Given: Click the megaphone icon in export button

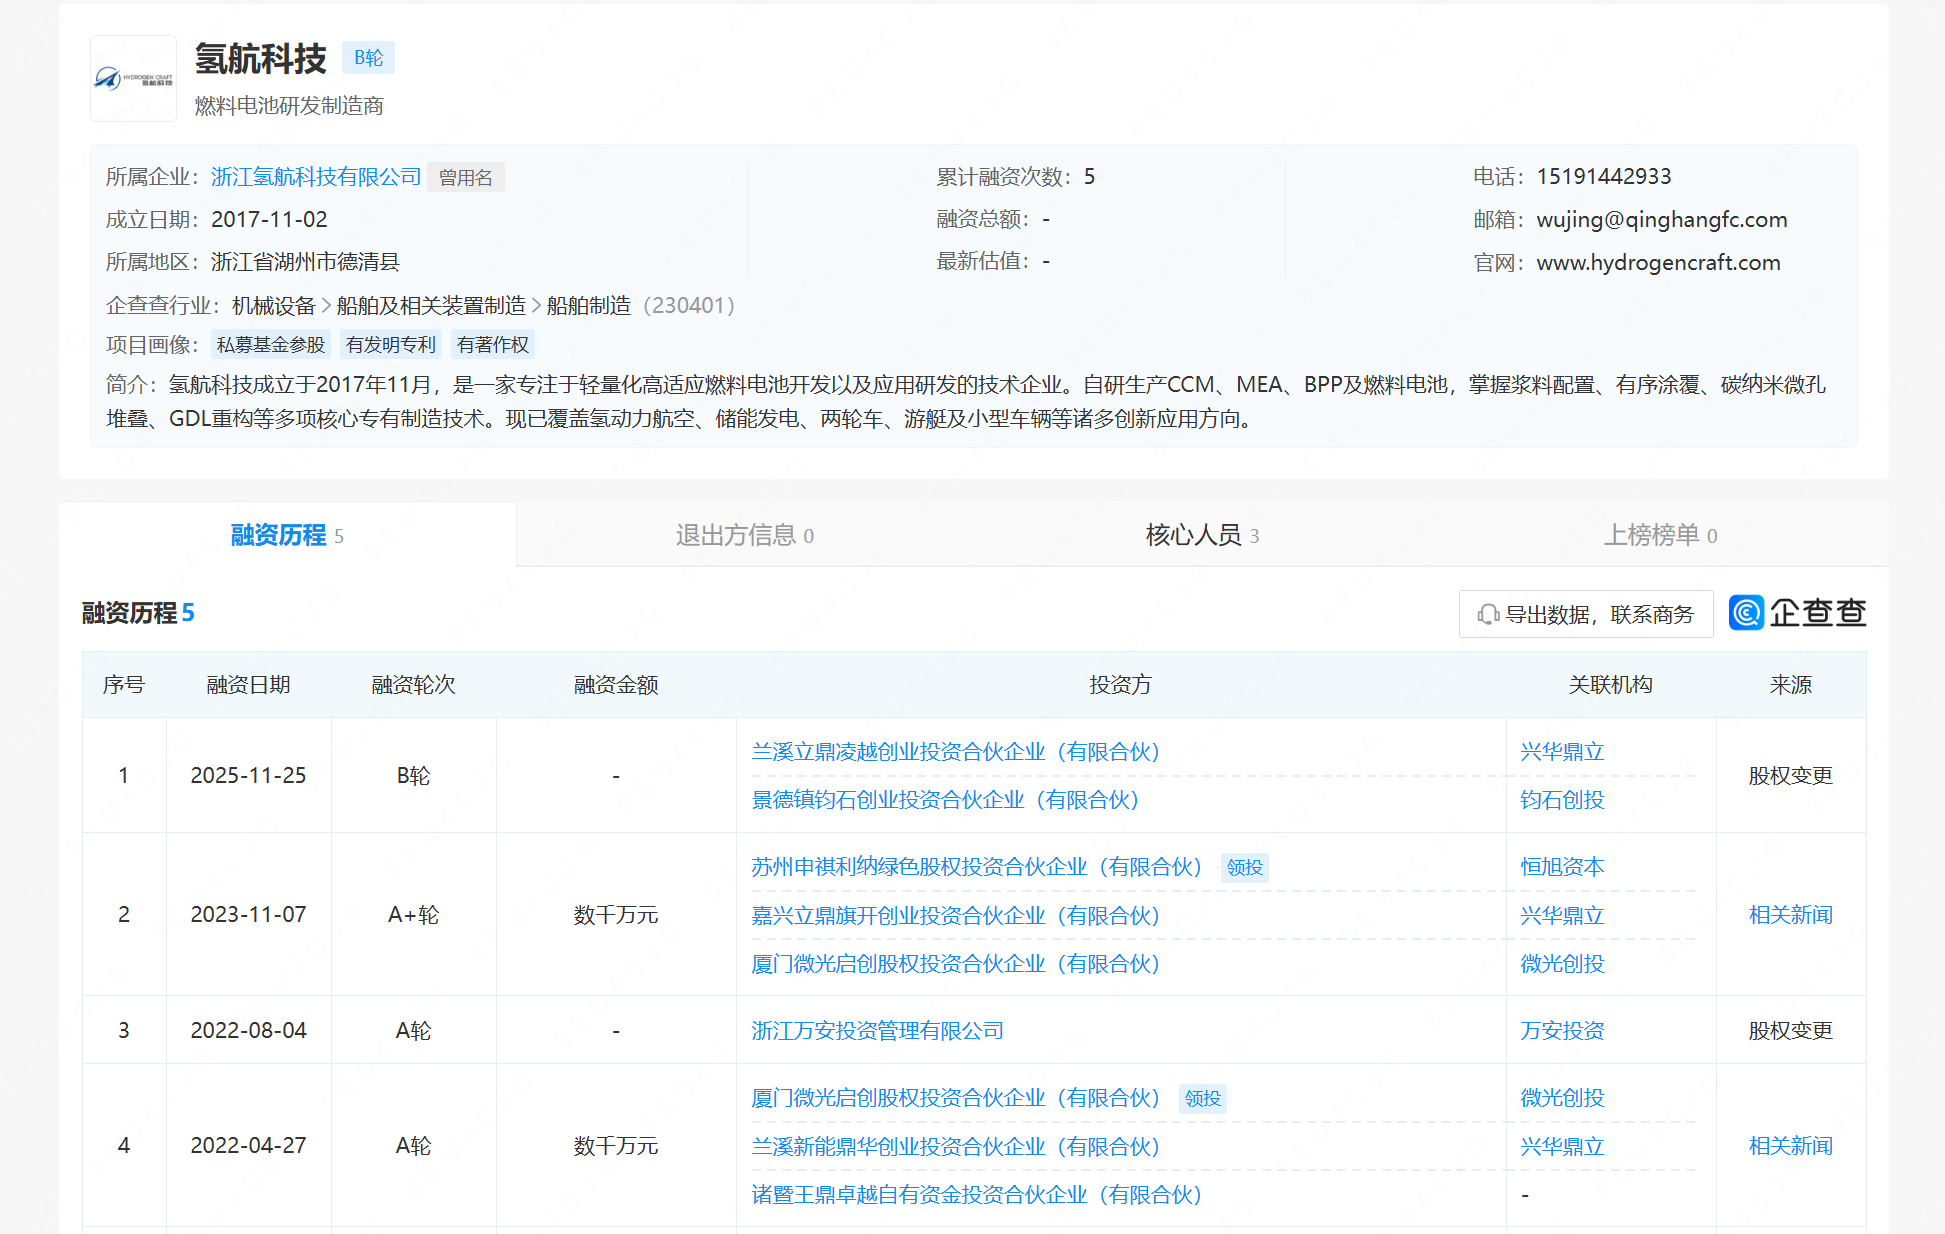Looking at the screenshot, I should [x=1487, y=613].
